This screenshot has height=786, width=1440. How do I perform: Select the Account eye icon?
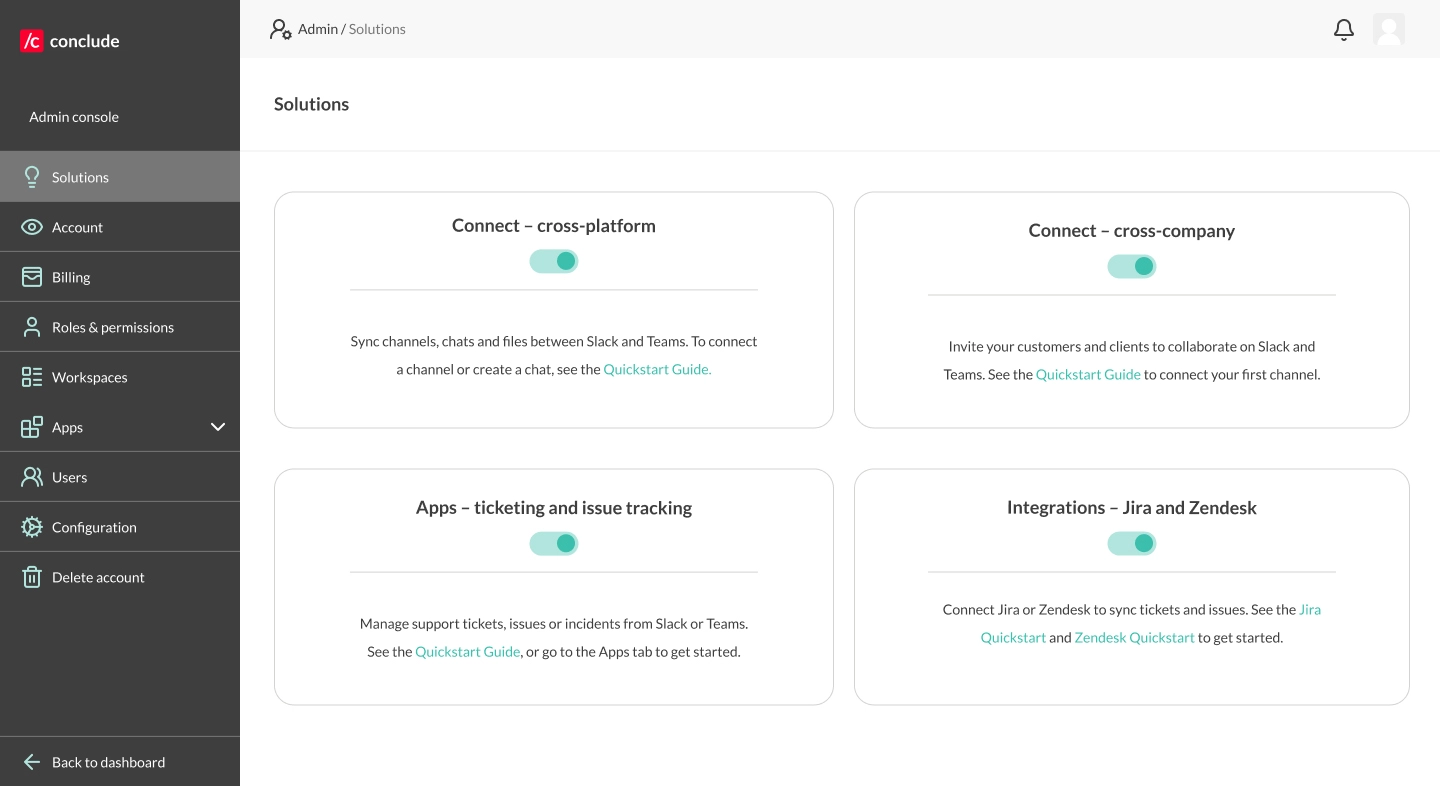(31, 226)
